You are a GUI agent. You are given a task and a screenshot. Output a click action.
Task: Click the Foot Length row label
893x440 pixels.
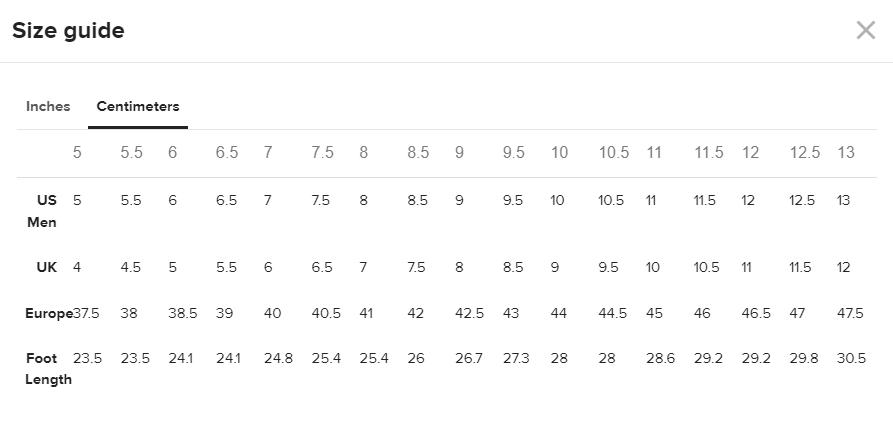click(x=48, y=369)
